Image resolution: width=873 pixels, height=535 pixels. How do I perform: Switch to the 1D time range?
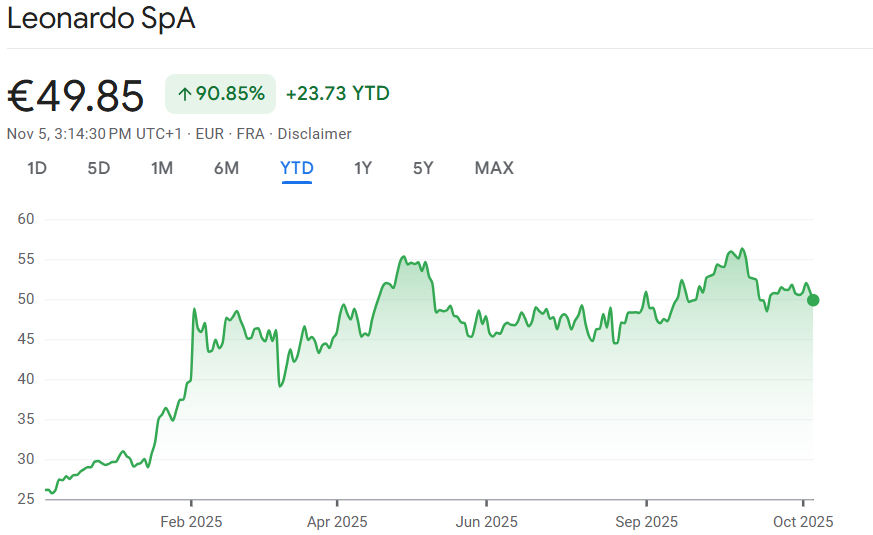point(37,168)
